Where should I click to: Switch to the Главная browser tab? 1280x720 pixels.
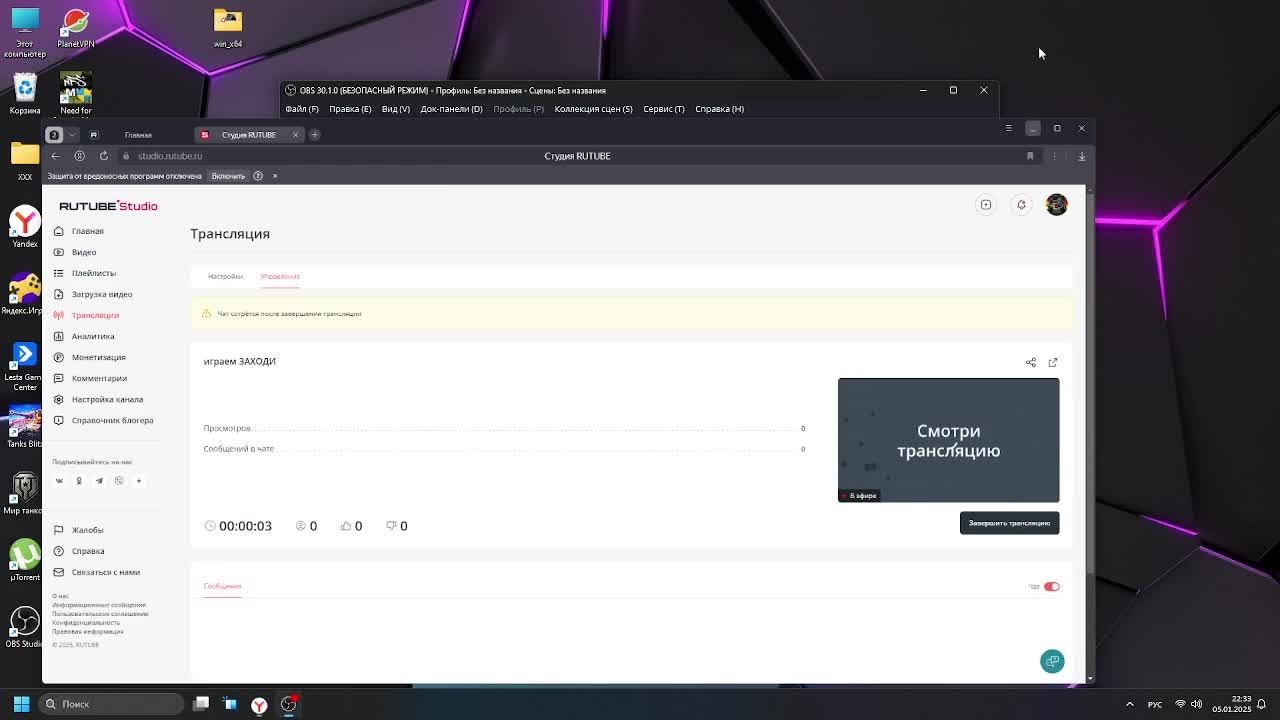point(138,135)
